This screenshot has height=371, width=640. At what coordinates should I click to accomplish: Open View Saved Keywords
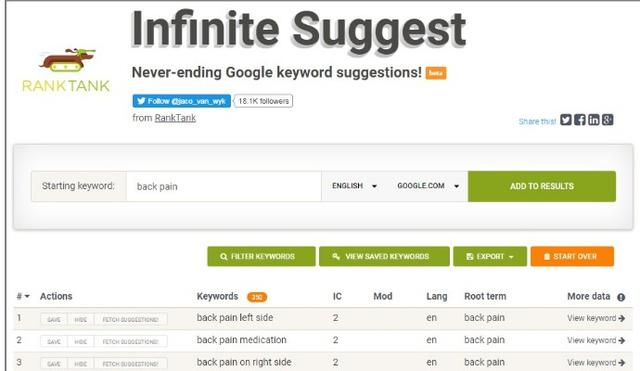point(384,256)
